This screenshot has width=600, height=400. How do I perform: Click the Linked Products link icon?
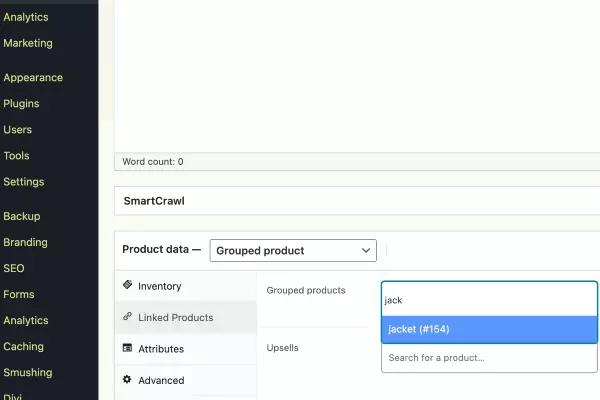pyautogui.click(x=127, y=317)
